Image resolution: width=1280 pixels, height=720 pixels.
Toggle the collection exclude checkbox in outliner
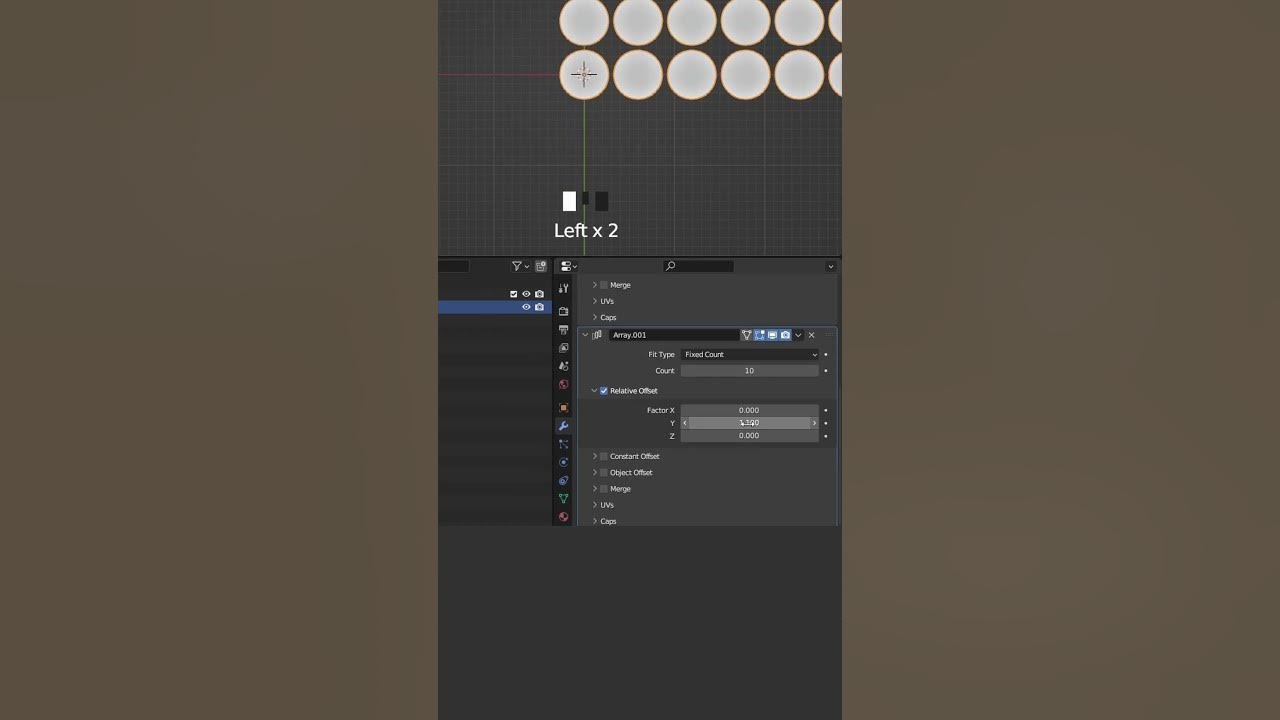(514, 294)
